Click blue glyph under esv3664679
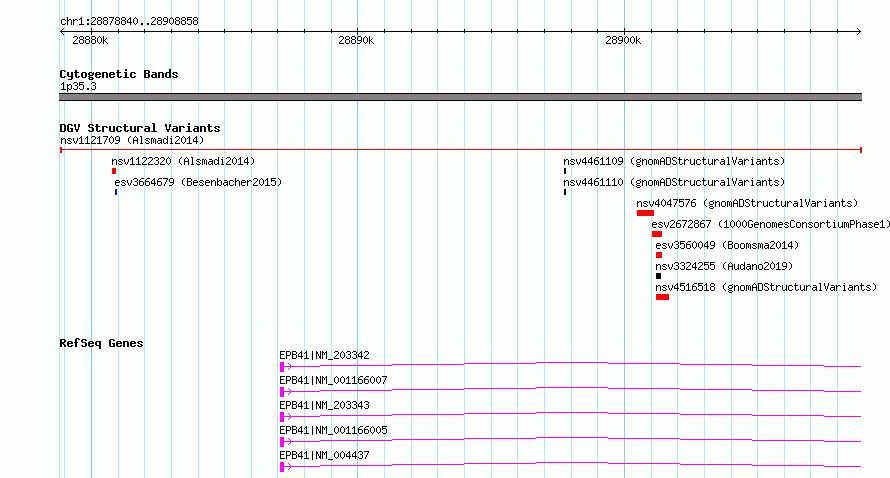The height and width of the screenshot is (478, 890). tap(116, 192)
